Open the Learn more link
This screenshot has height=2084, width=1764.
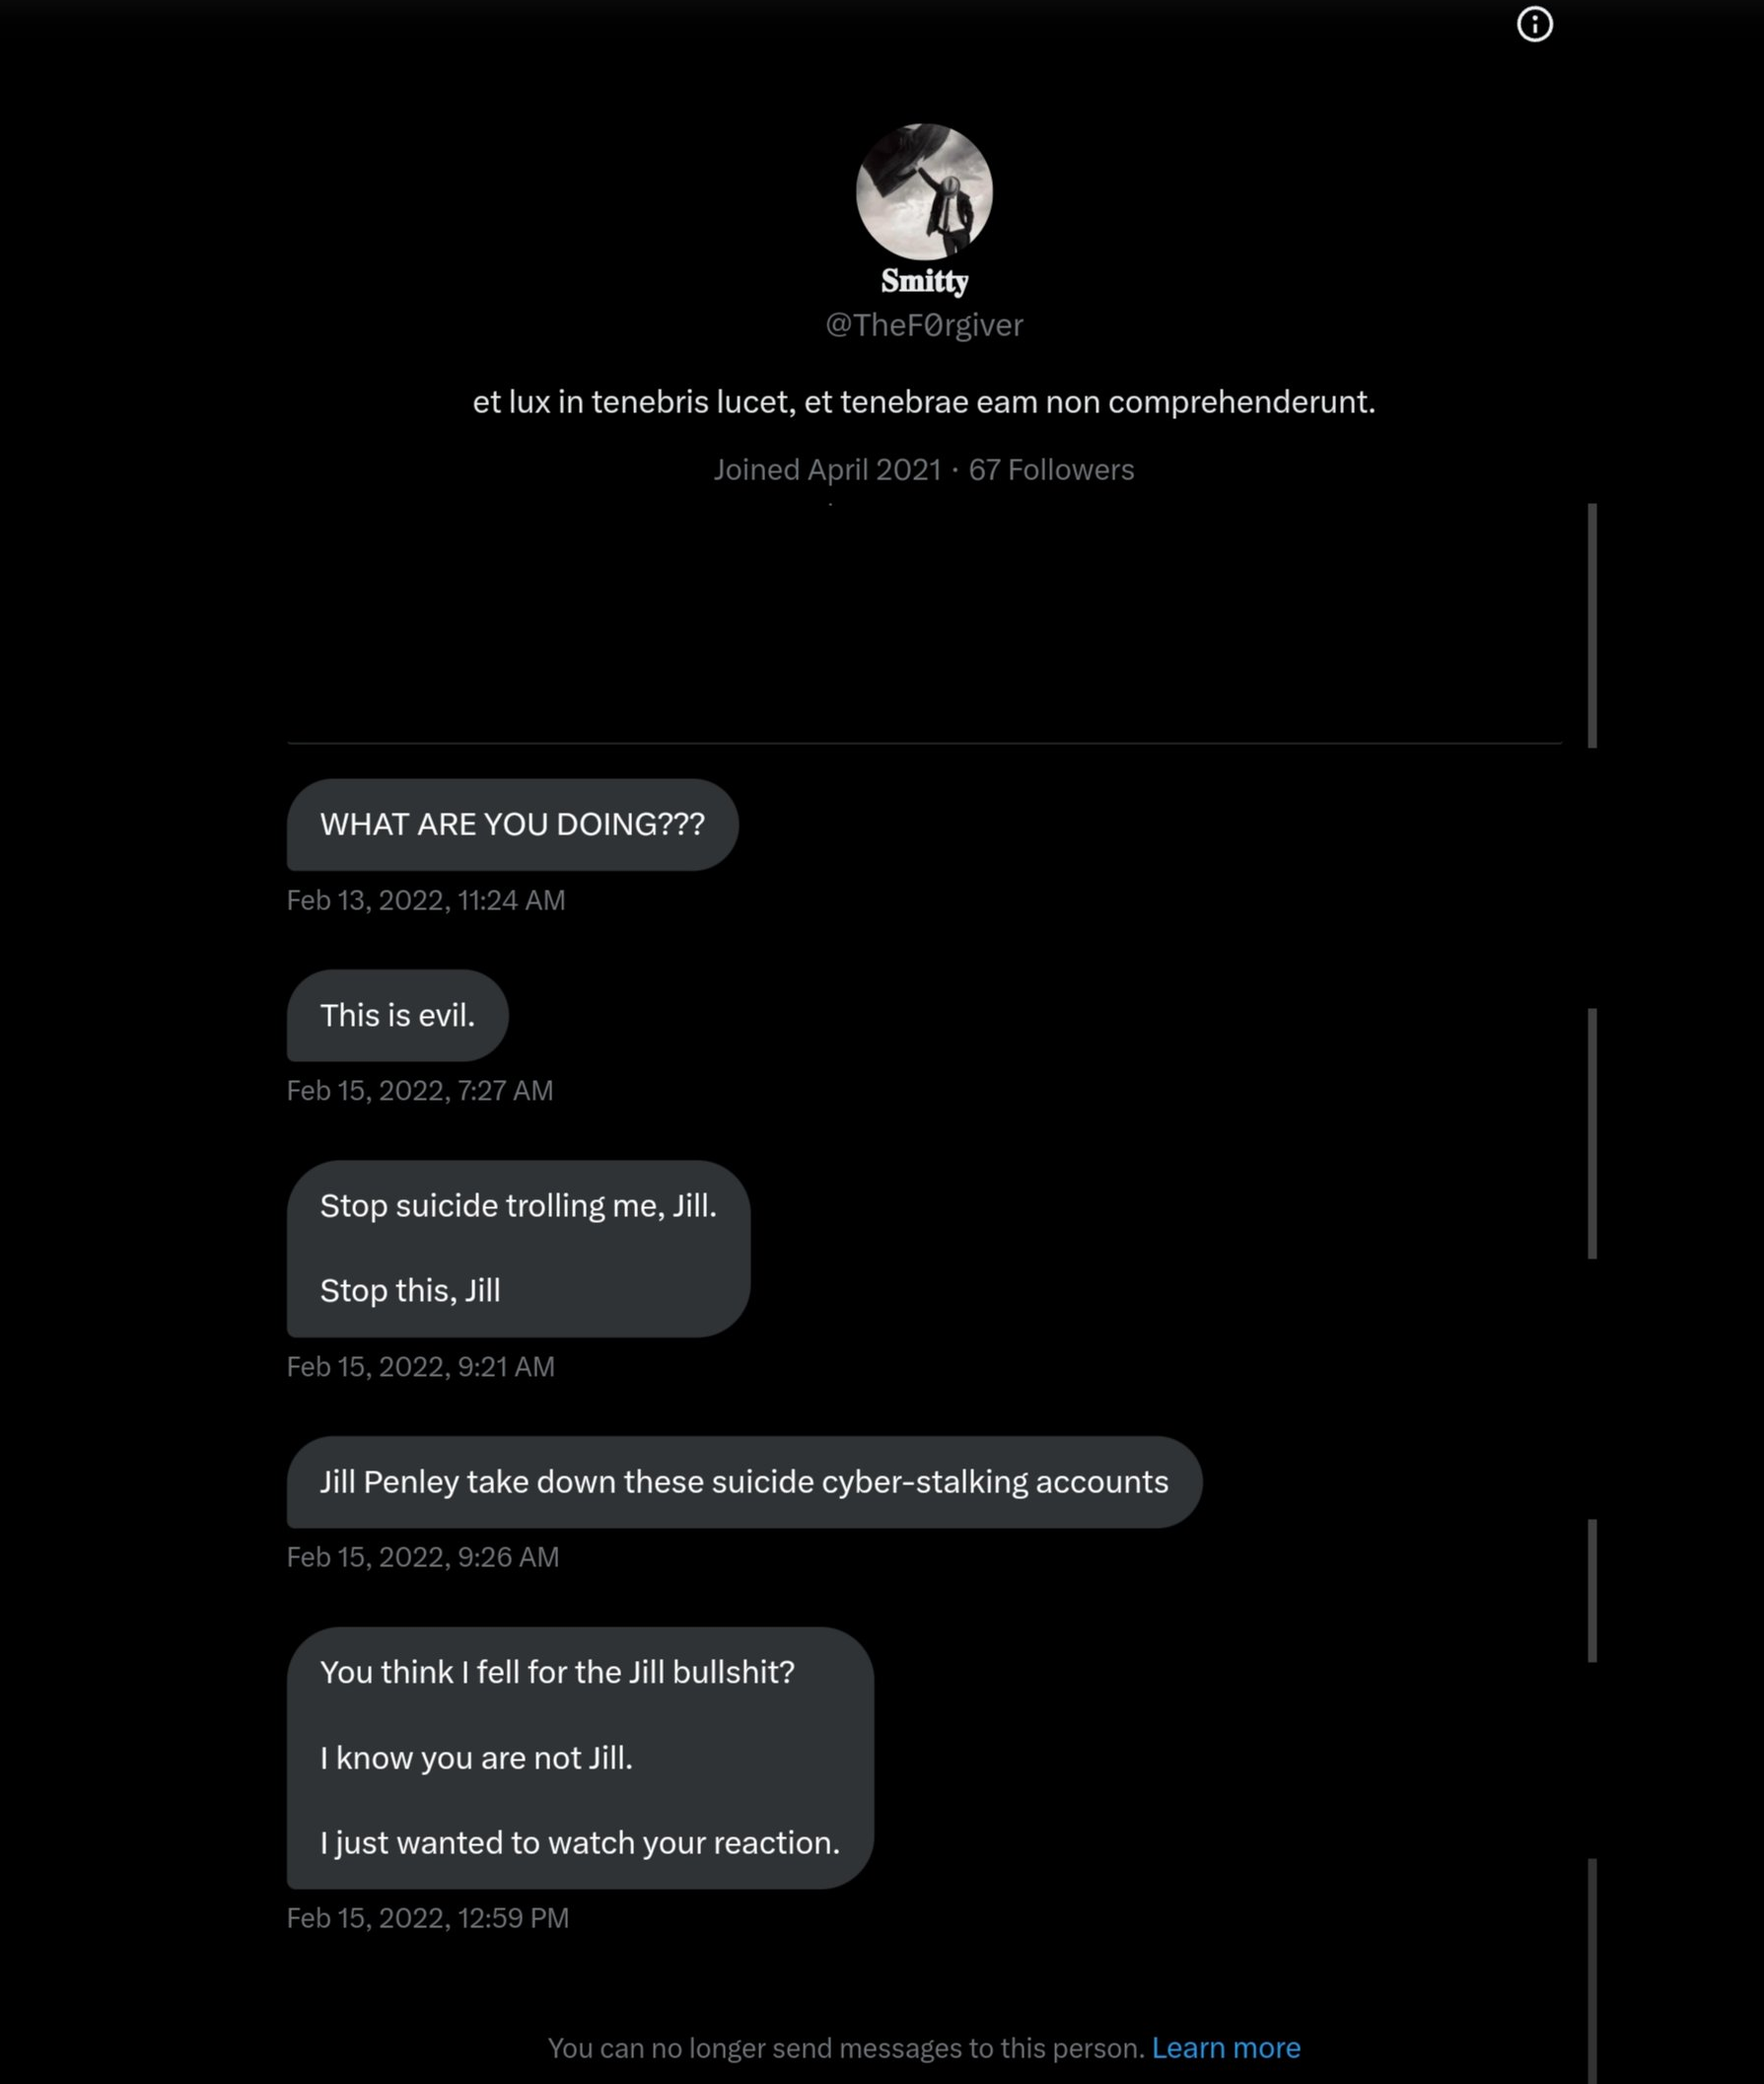(1225, 2048)
